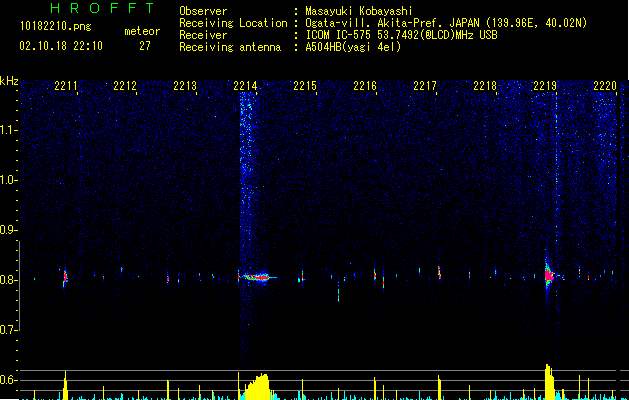
Task: Click the 2216 time marker
Action: [x=365, y=86]
